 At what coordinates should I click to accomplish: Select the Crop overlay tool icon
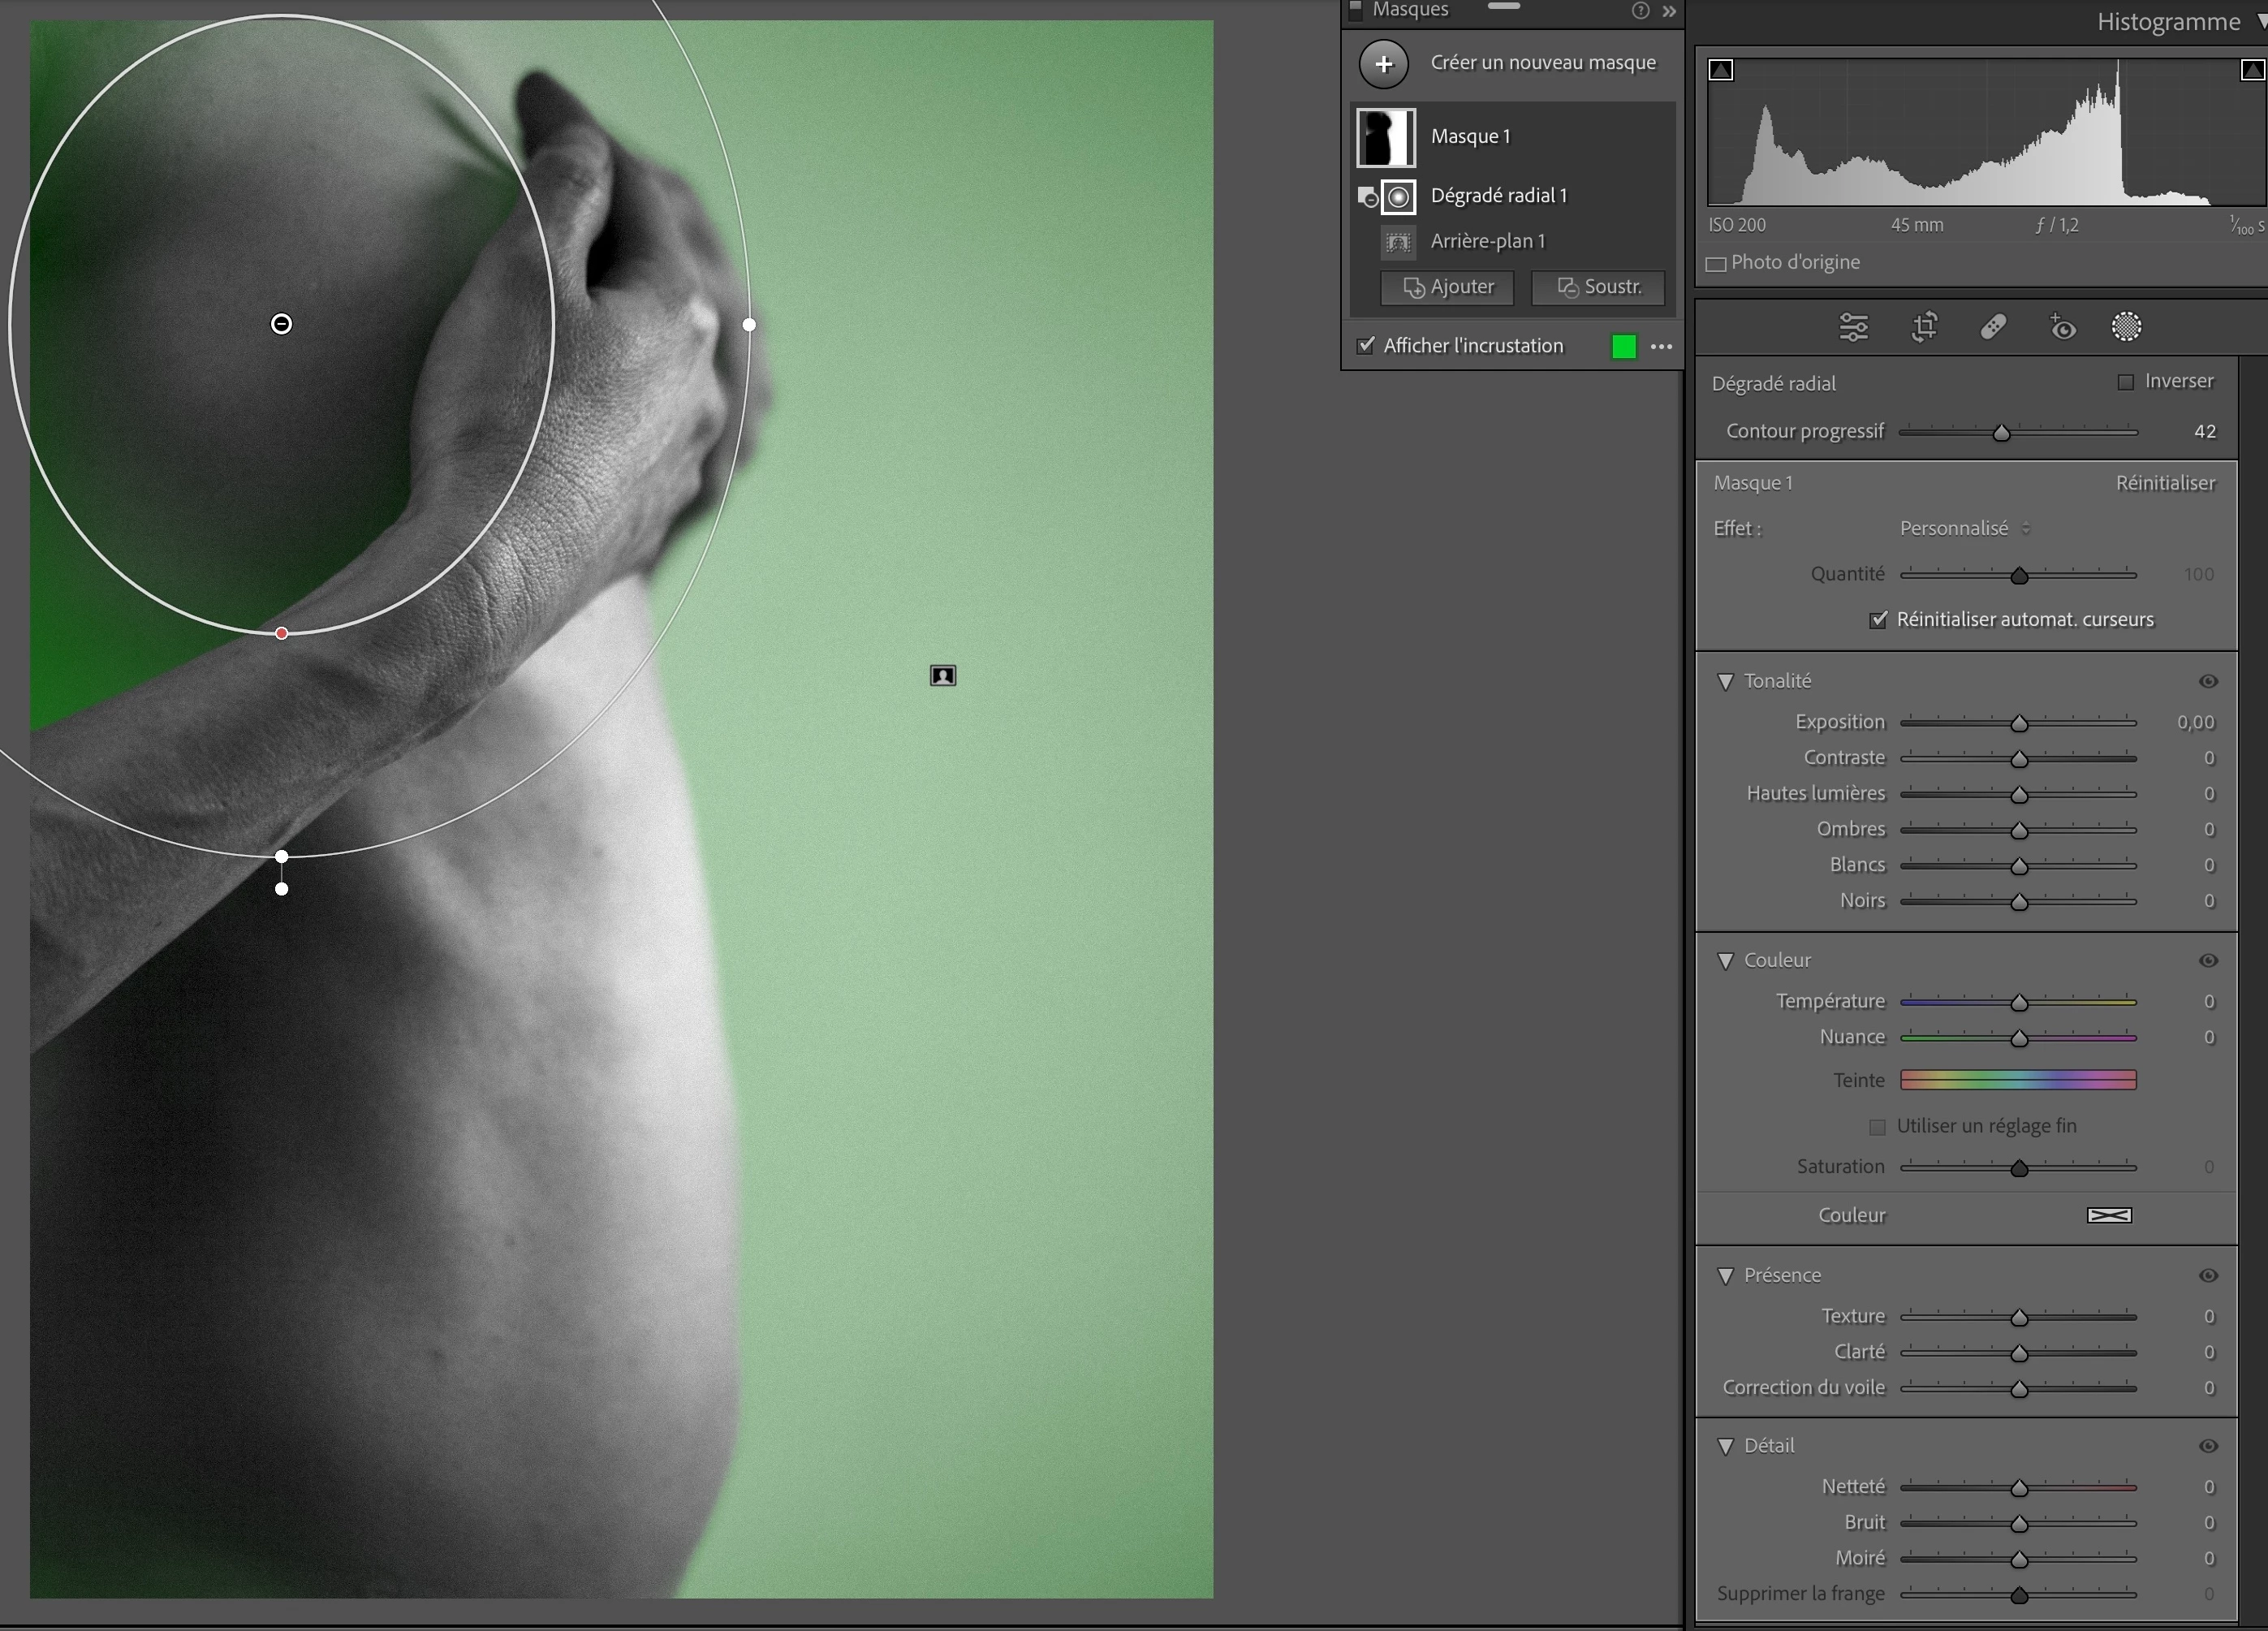pos(1924,327)
